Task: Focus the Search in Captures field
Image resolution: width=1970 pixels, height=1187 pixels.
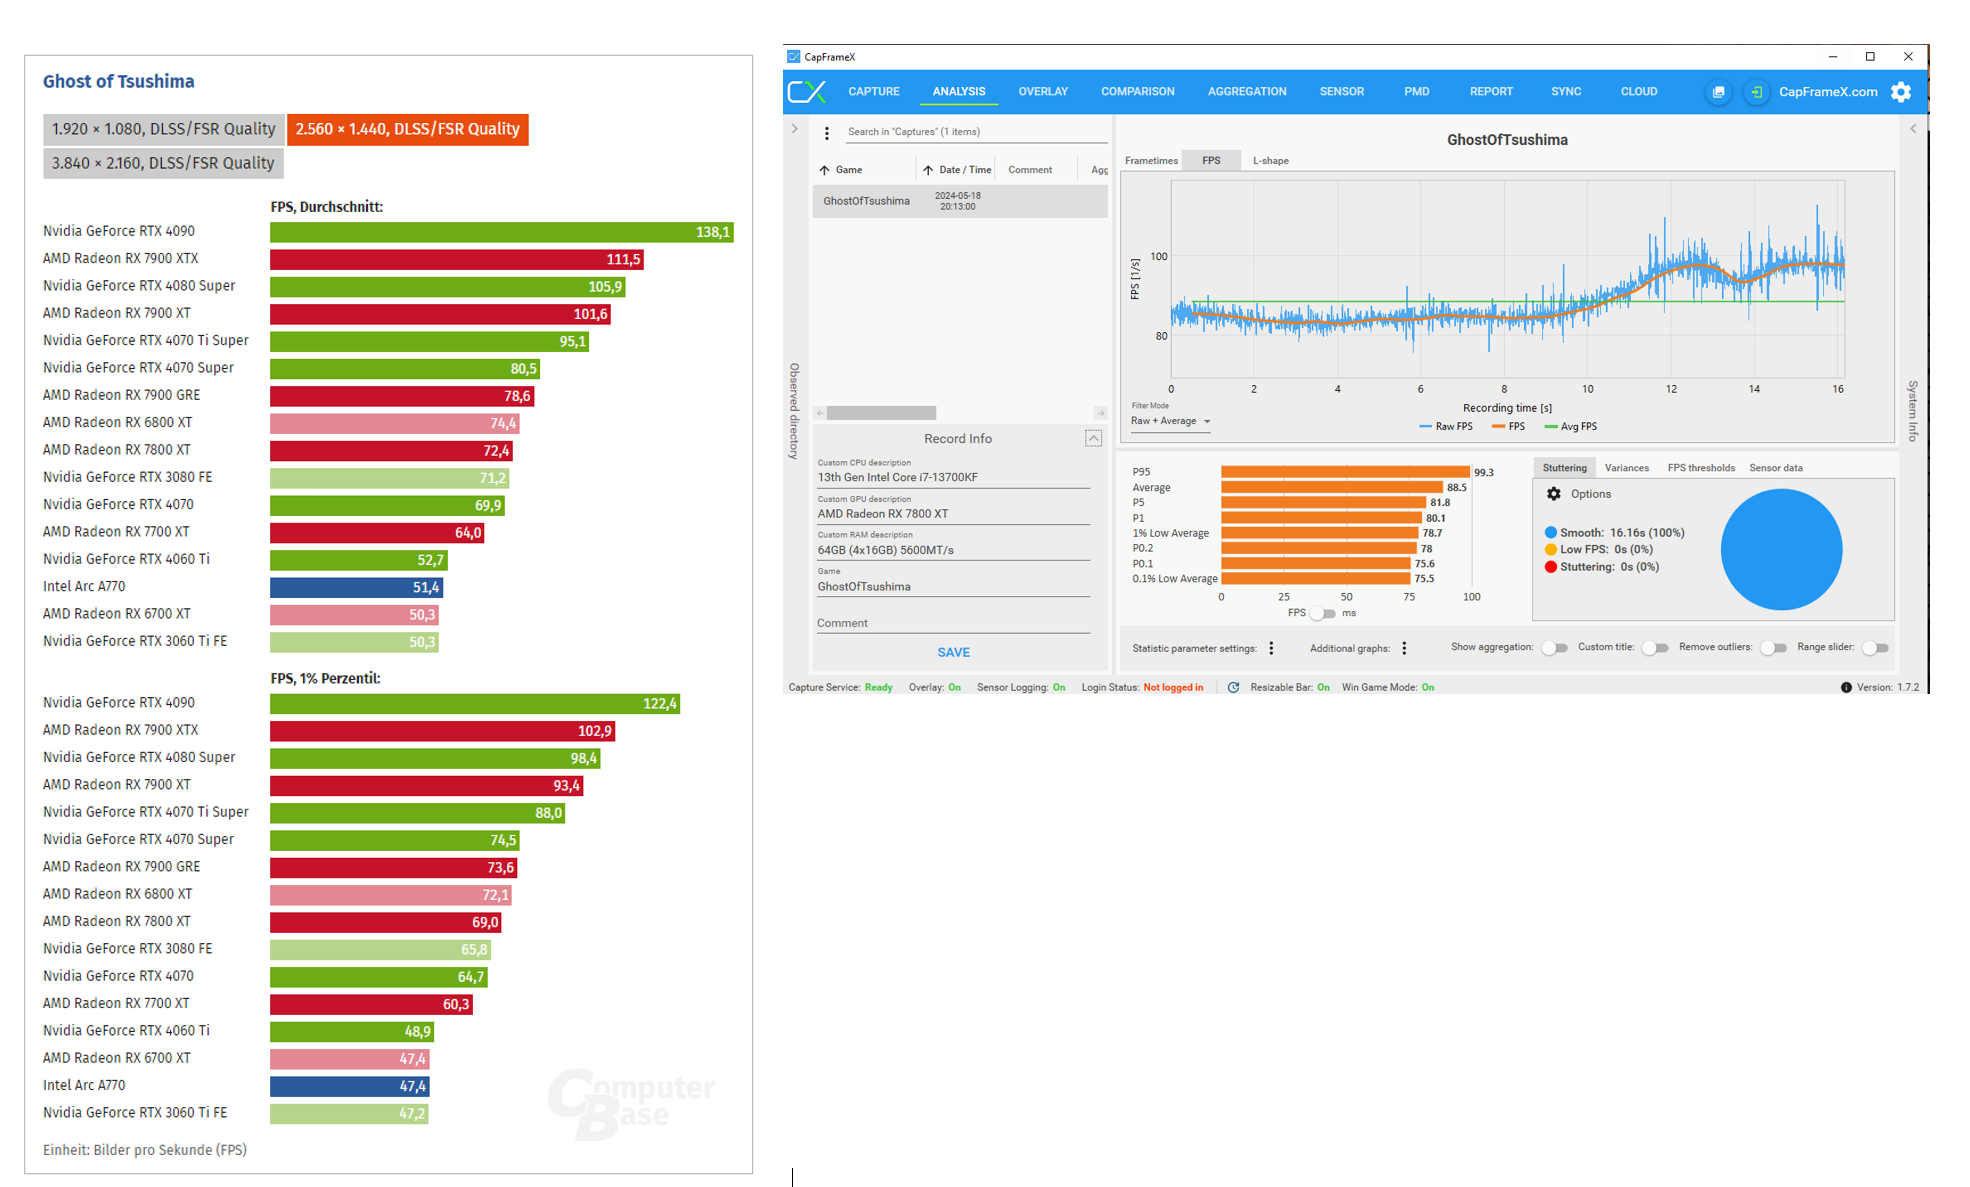Action: (975, 132)
